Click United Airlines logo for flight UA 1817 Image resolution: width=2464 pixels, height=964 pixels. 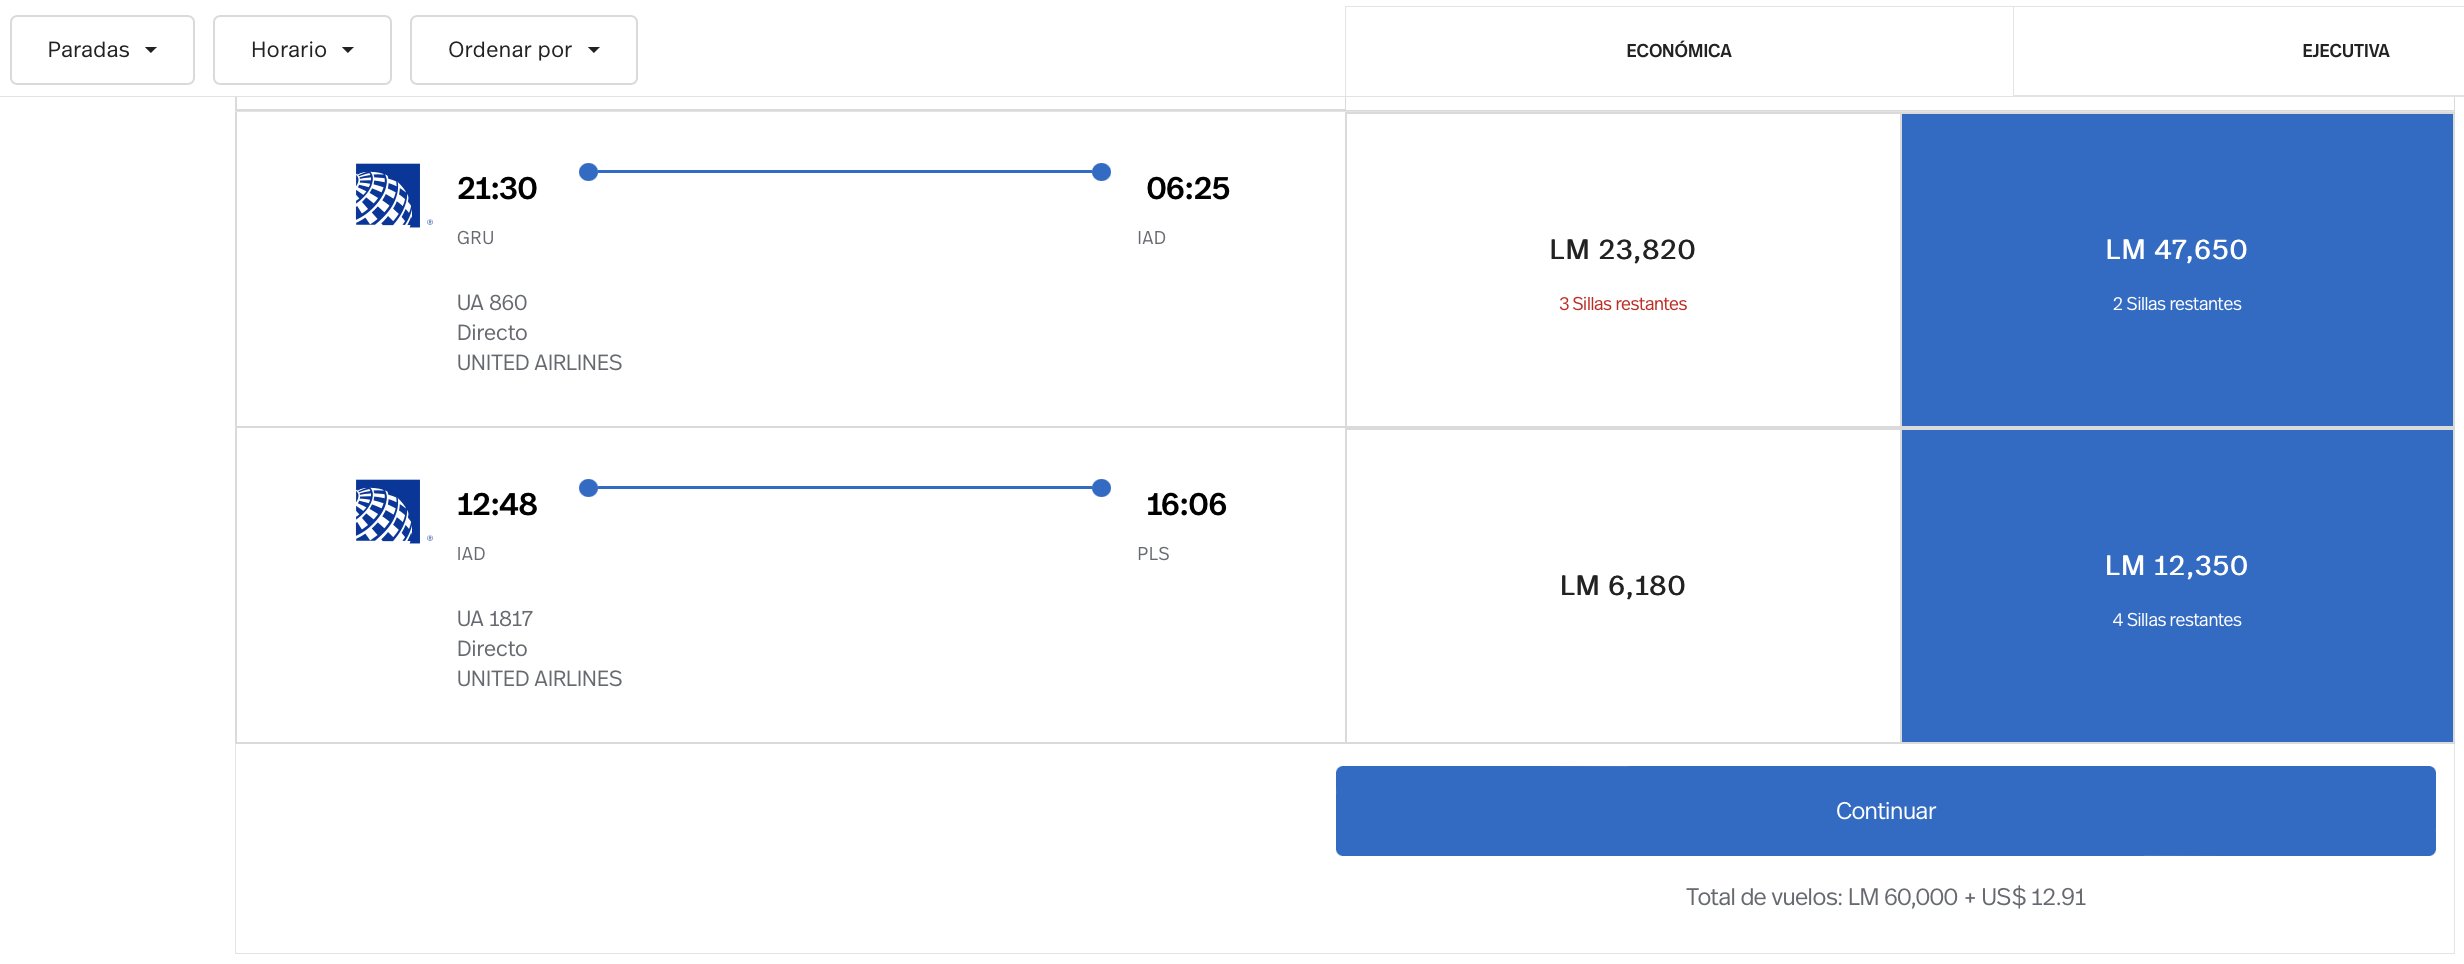click(x=388, y=511)
